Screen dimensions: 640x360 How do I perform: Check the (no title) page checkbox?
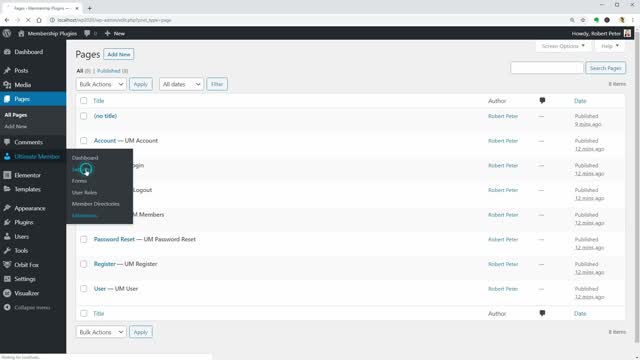(x=84, y=116)
